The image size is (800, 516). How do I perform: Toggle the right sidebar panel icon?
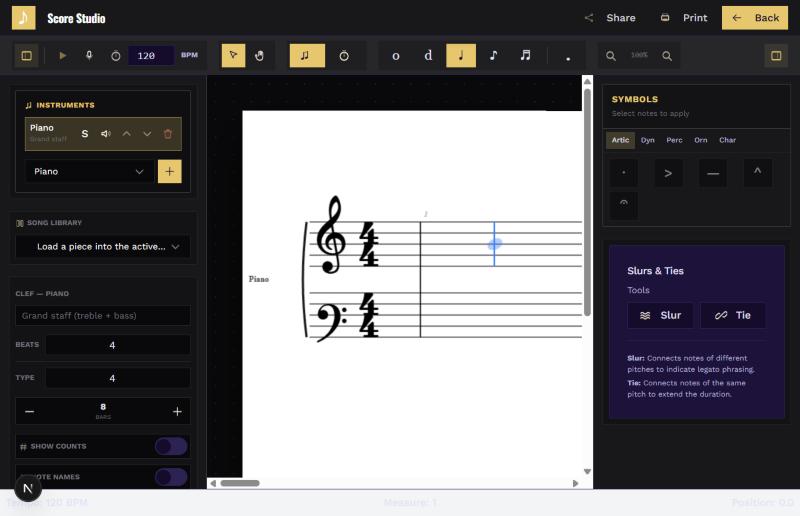pyautogui.click(x=776, y=56)
